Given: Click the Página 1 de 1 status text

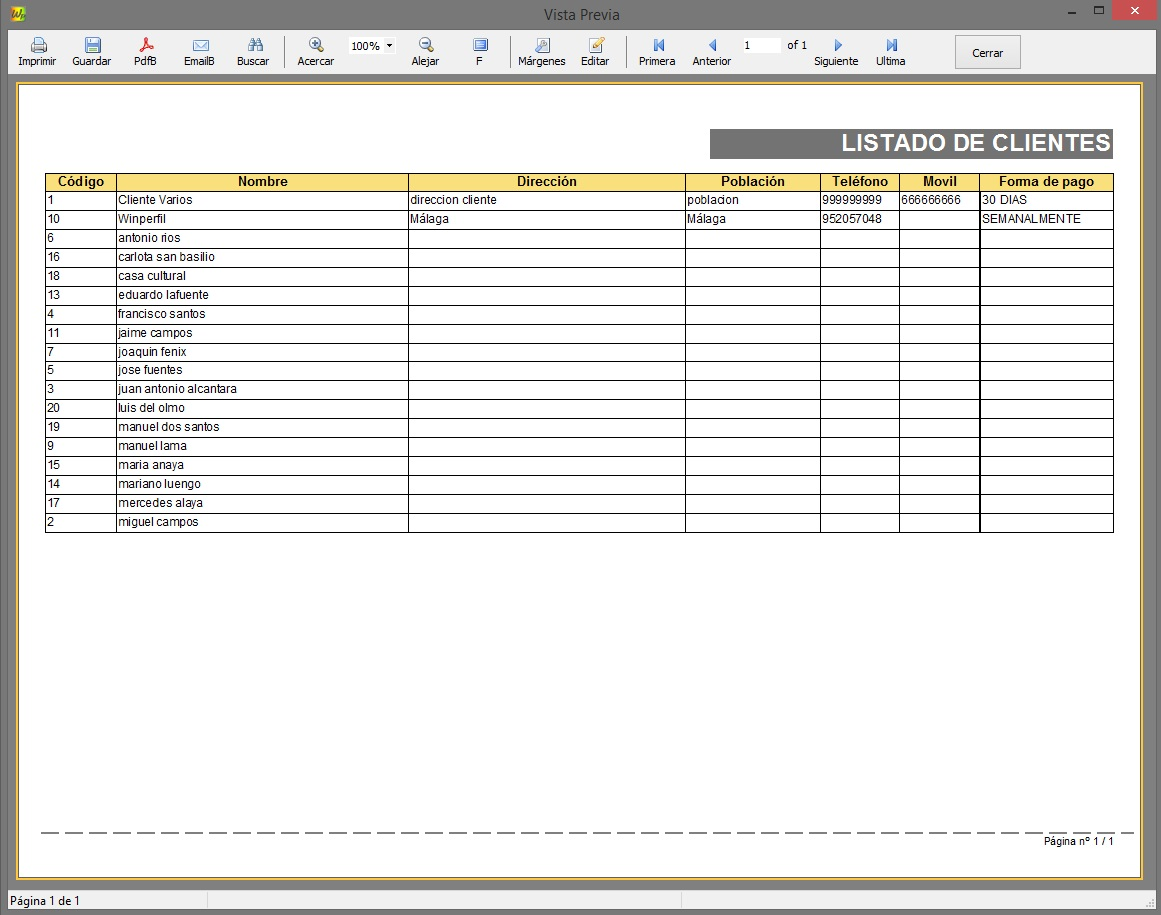Looking at the screenshot, I should [x=44, y=901].
